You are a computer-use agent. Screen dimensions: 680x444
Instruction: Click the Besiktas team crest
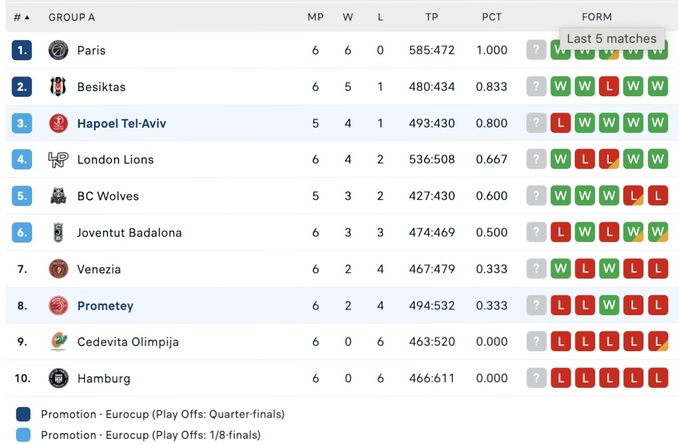tap(58, 87)
